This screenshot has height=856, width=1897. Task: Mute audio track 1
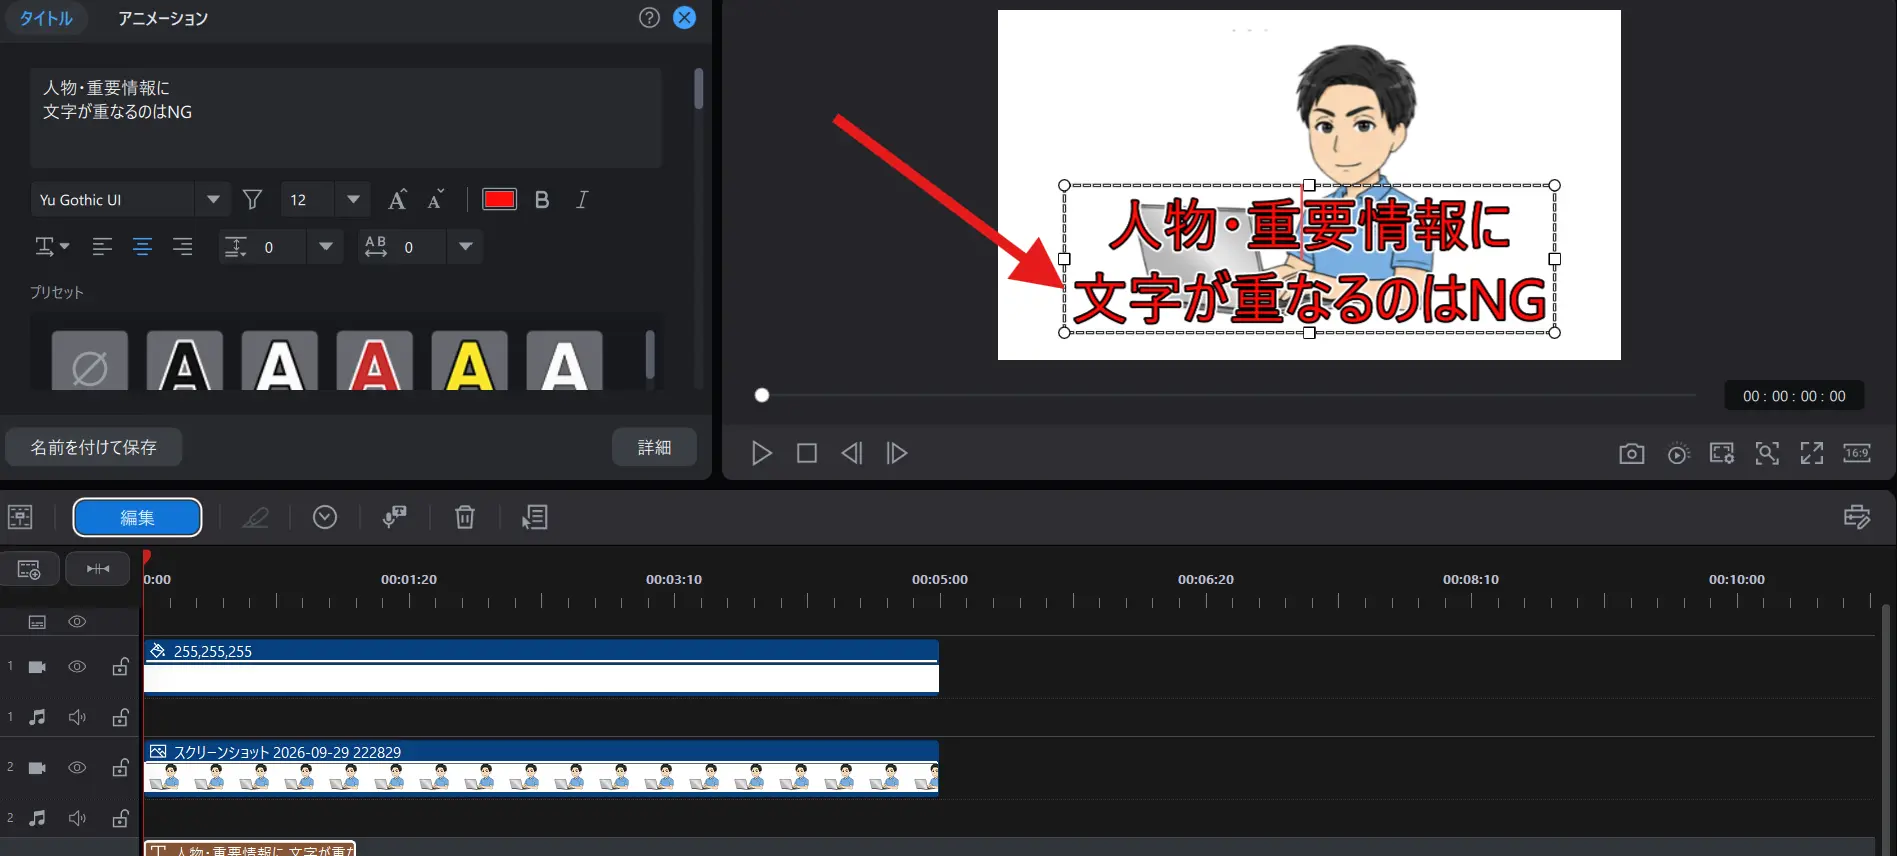pyautogui.click(x=77, y=717)
